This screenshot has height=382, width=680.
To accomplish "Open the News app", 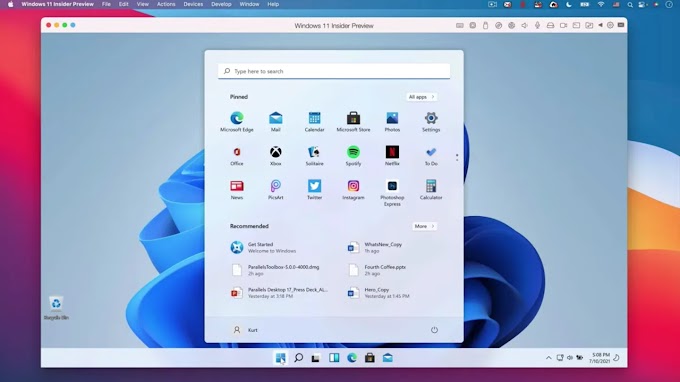I will coord(236,189).
